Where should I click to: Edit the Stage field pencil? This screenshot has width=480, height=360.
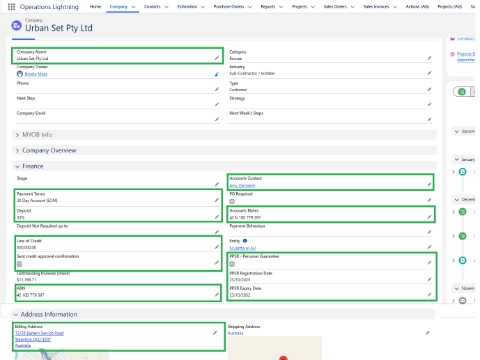coord(217,184)
